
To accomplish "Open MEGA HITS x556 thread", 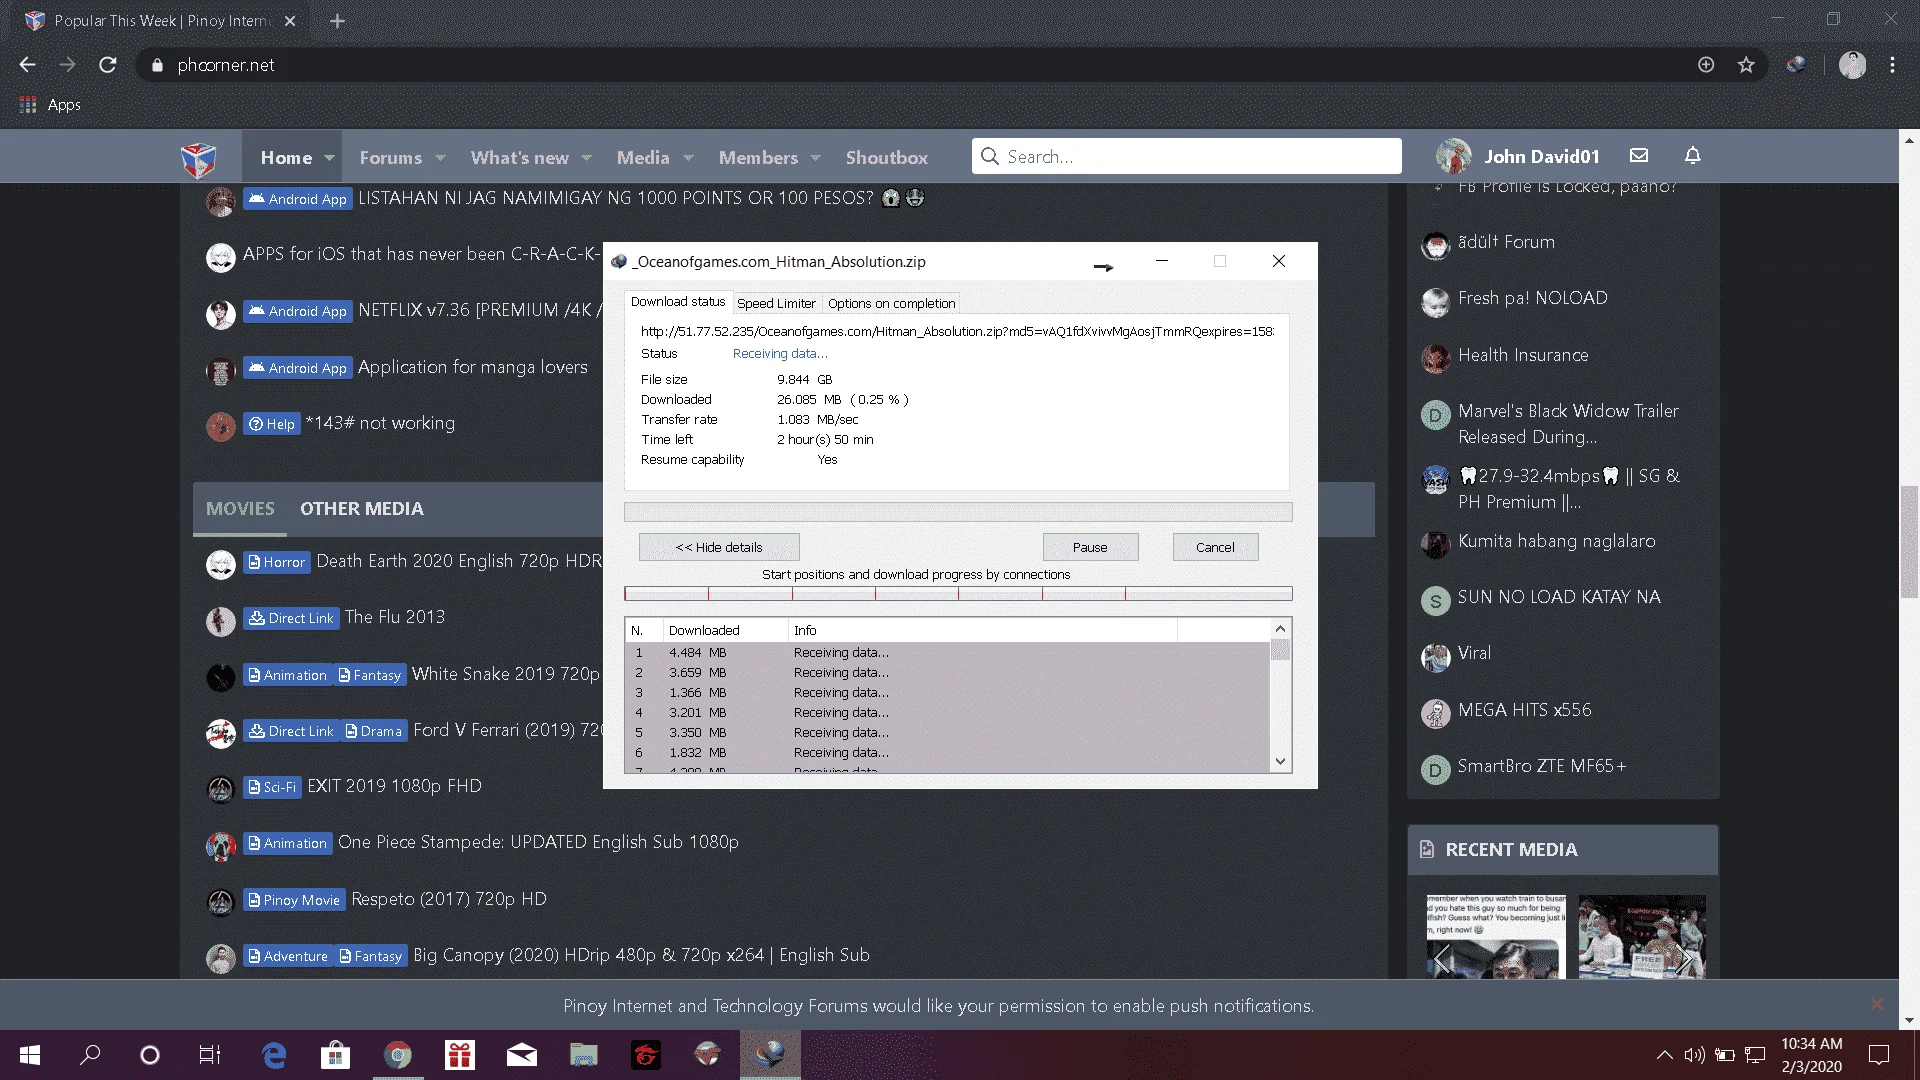I will tap(1524, 710).
